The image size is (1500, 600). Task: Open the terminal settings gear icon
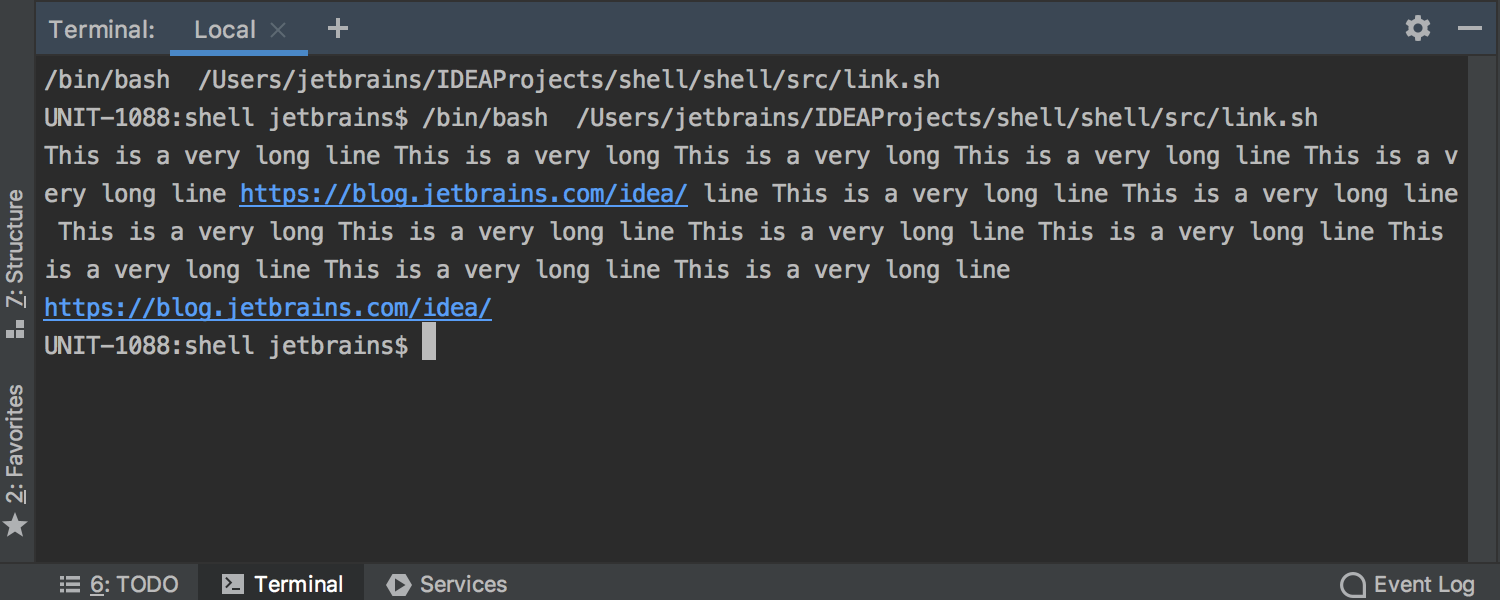[x=1417, y=28]
